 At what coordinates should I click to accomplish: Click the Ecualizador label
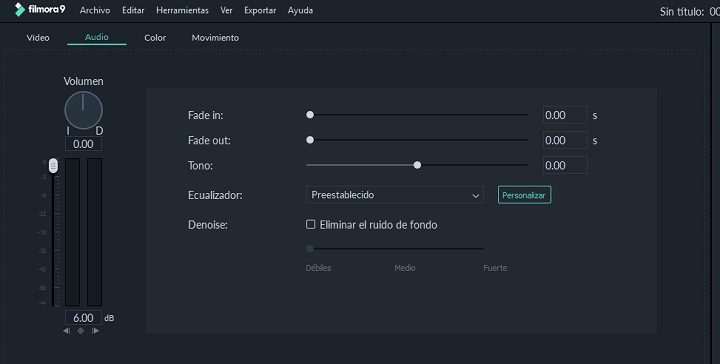pos(215,195)
